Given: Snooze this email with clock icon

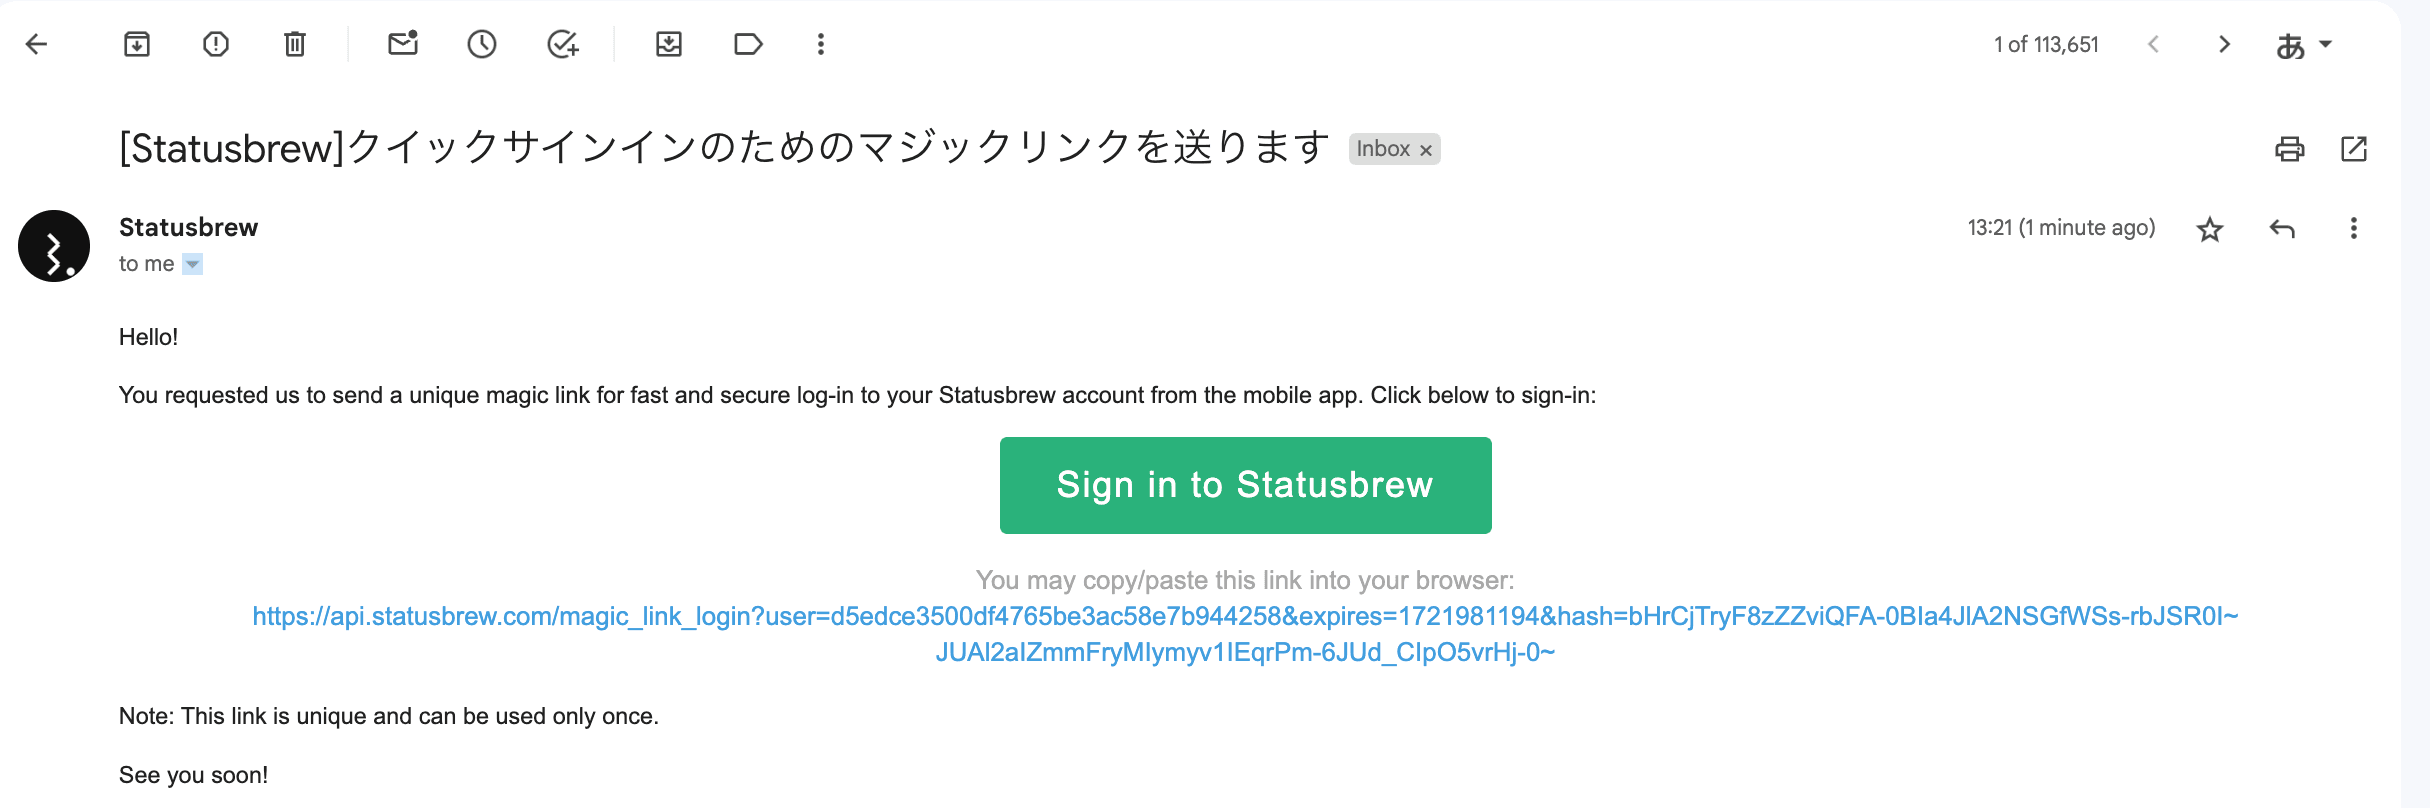Looking at the screenshot, I should (x=482, y=44).
